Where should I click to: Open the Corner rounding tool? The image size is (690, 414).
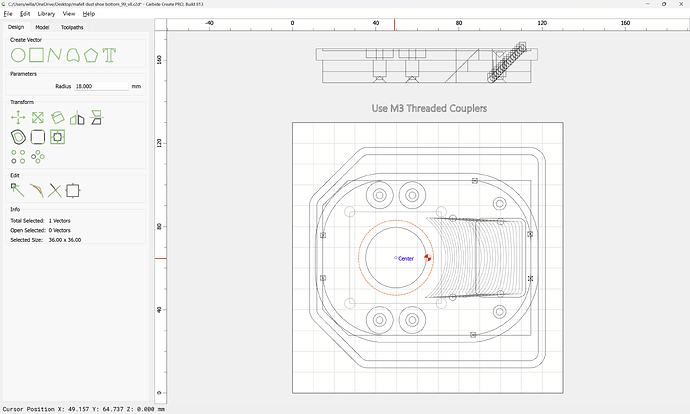click(38, 137)
